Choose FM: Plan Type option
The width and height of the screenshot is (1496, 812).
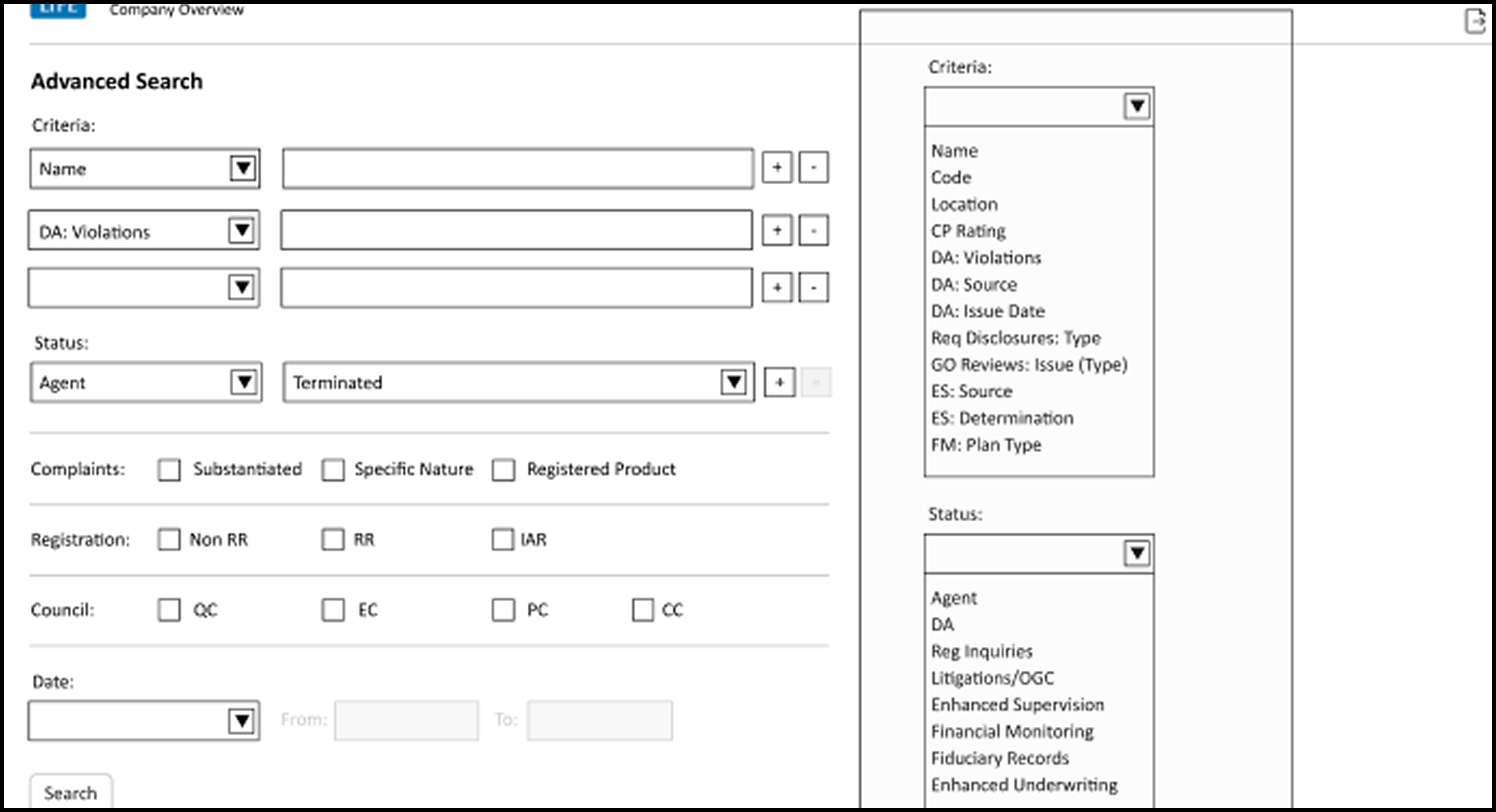[986, 445]
